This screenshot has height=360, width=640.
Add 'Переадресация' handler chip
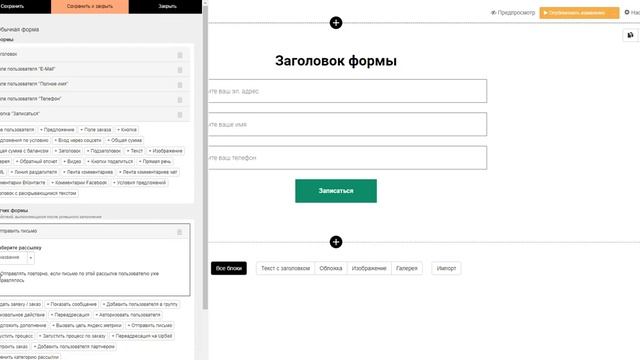click(x=70, y=315)
